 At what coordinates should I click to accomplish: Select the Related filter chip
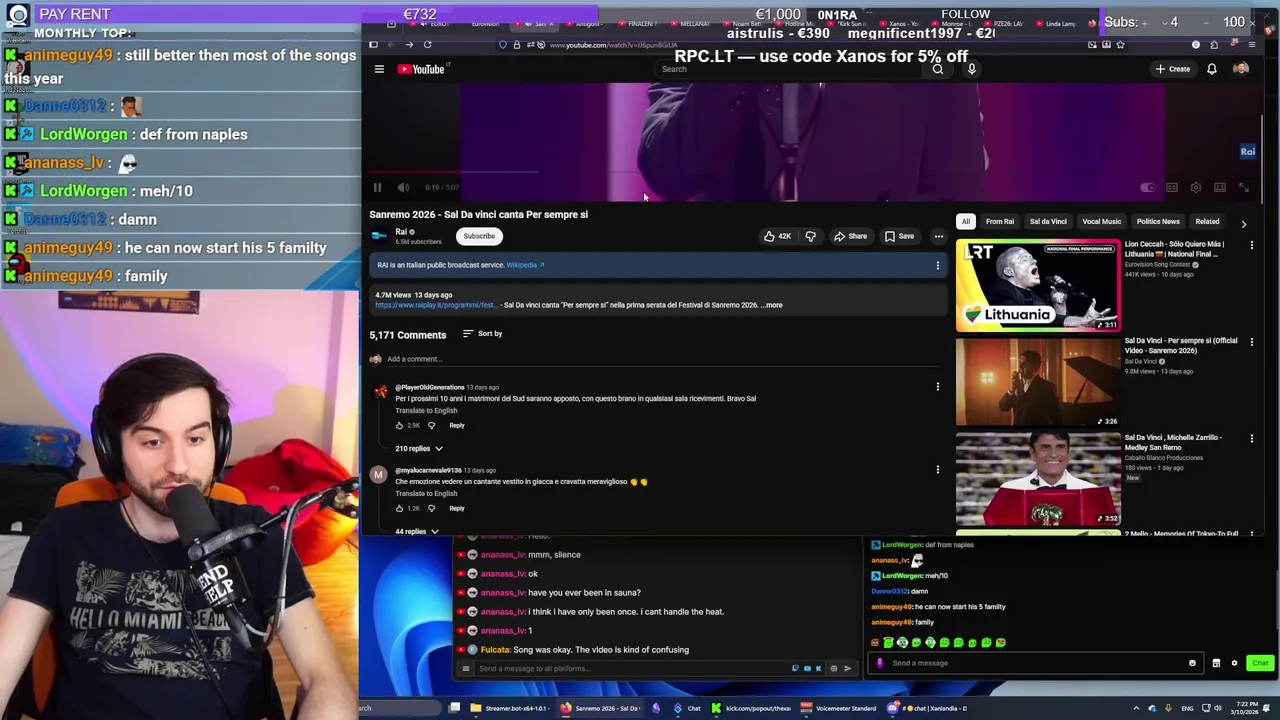click(1207, 221)
